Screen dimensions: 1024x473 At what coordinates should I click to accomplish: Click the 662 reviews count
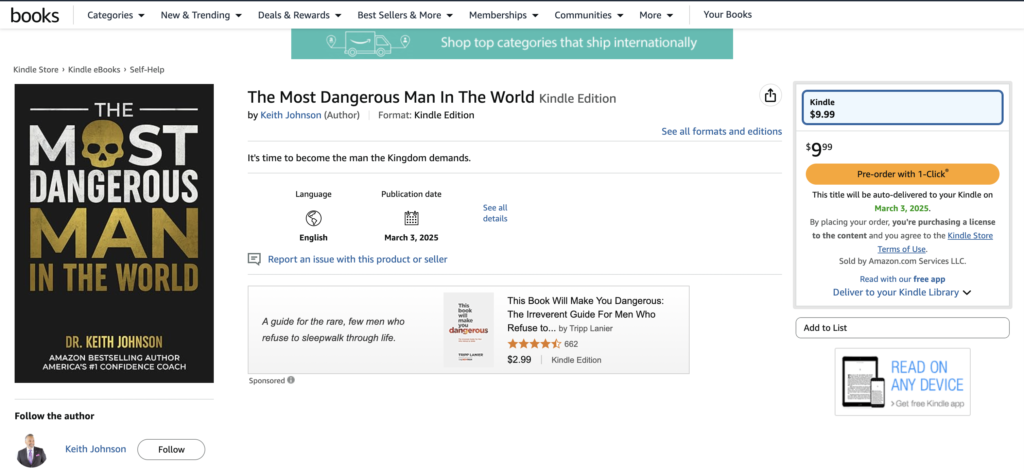coord(571,344)
